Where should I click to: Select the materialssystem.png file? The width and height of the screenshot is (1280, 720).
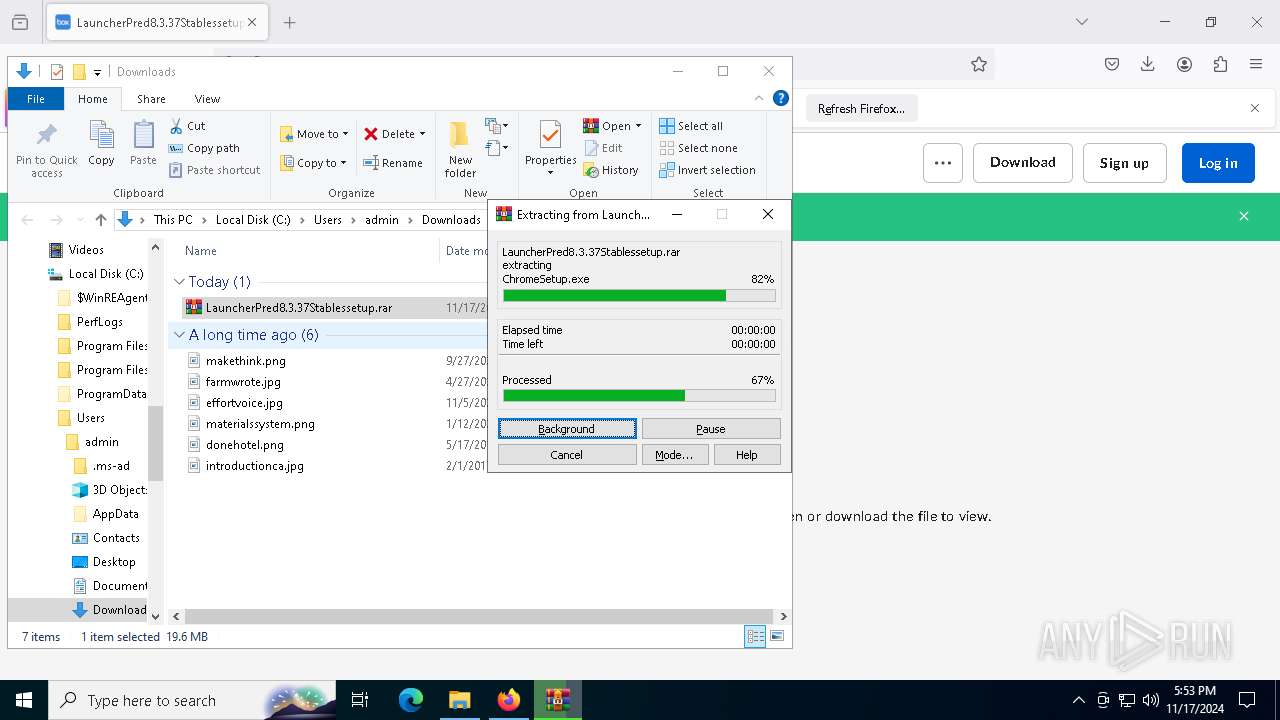260,424
